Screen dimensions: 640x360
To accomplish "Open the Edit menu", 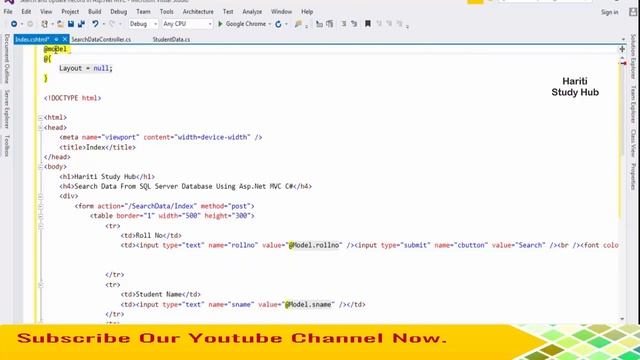I will (x=26, y=12).
